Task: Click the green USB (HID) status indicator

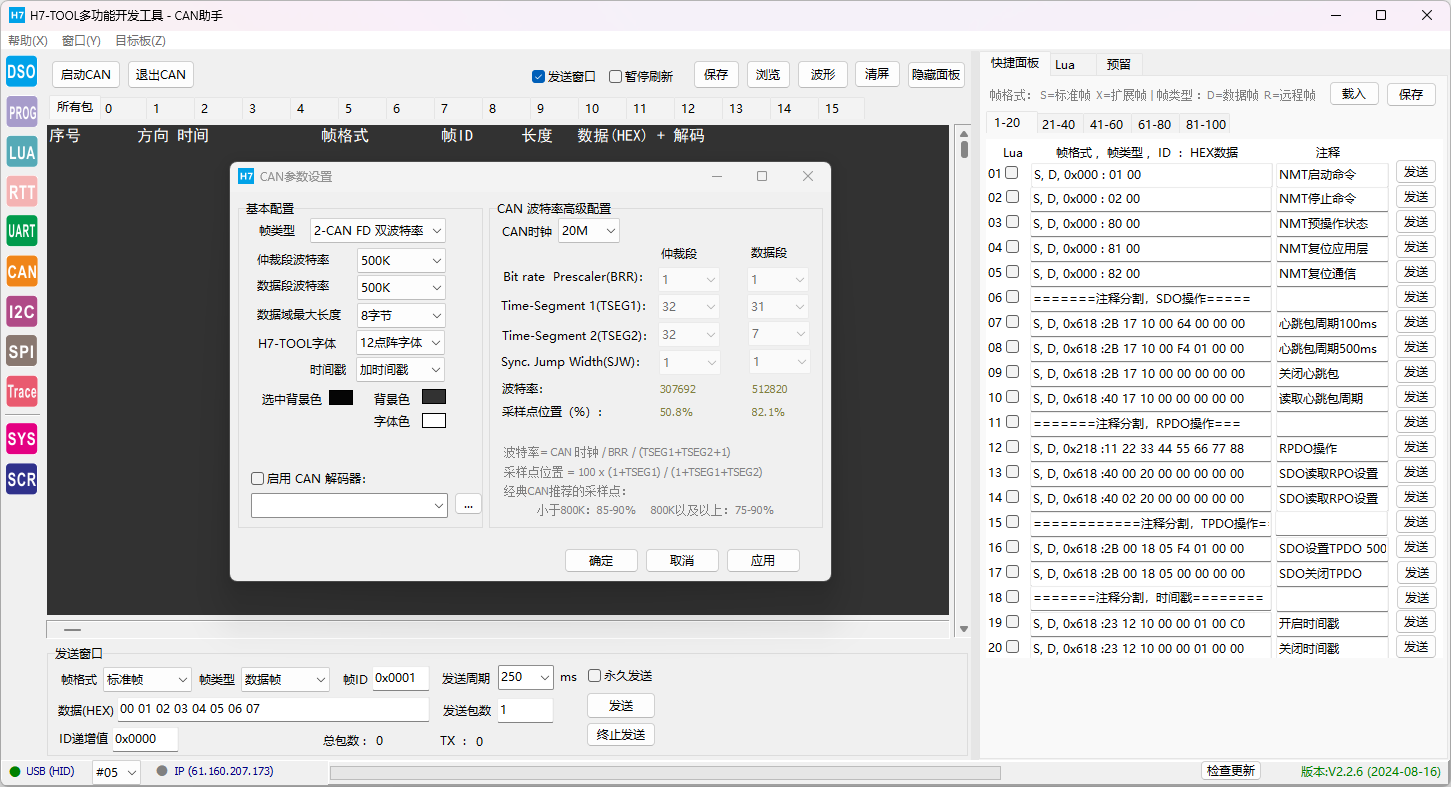Action: 14,771
